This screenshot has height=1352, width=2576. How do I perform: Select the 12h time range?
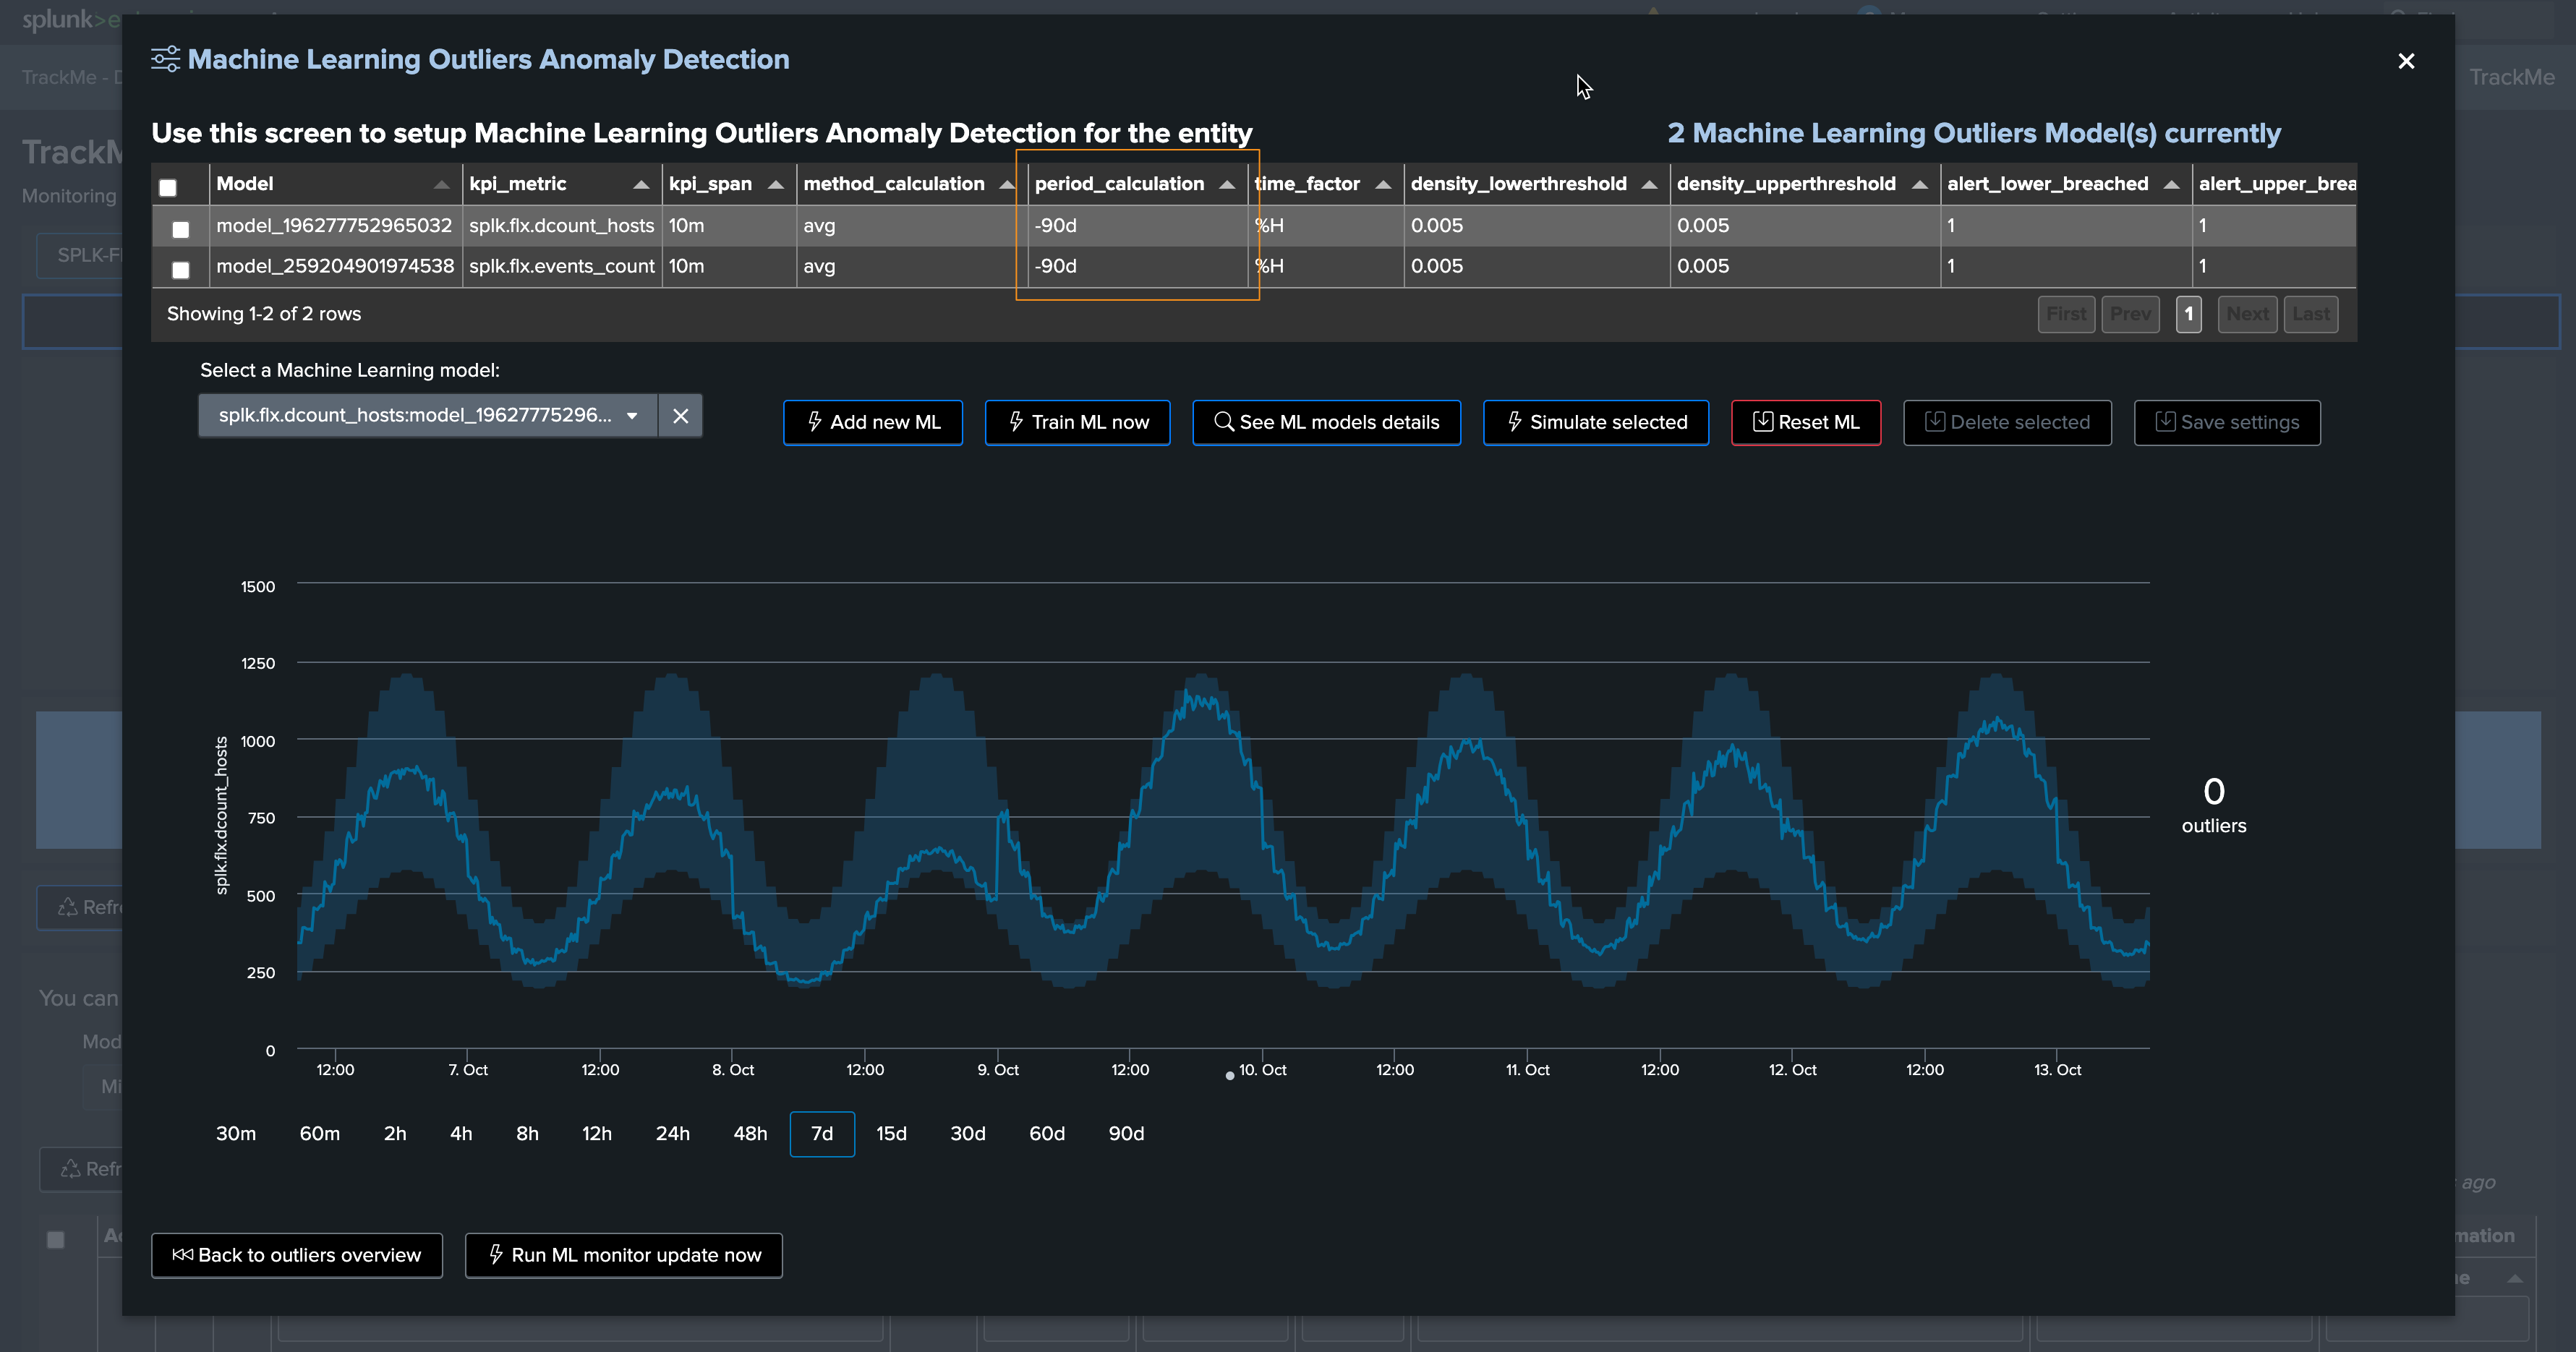pos(597,1134)
